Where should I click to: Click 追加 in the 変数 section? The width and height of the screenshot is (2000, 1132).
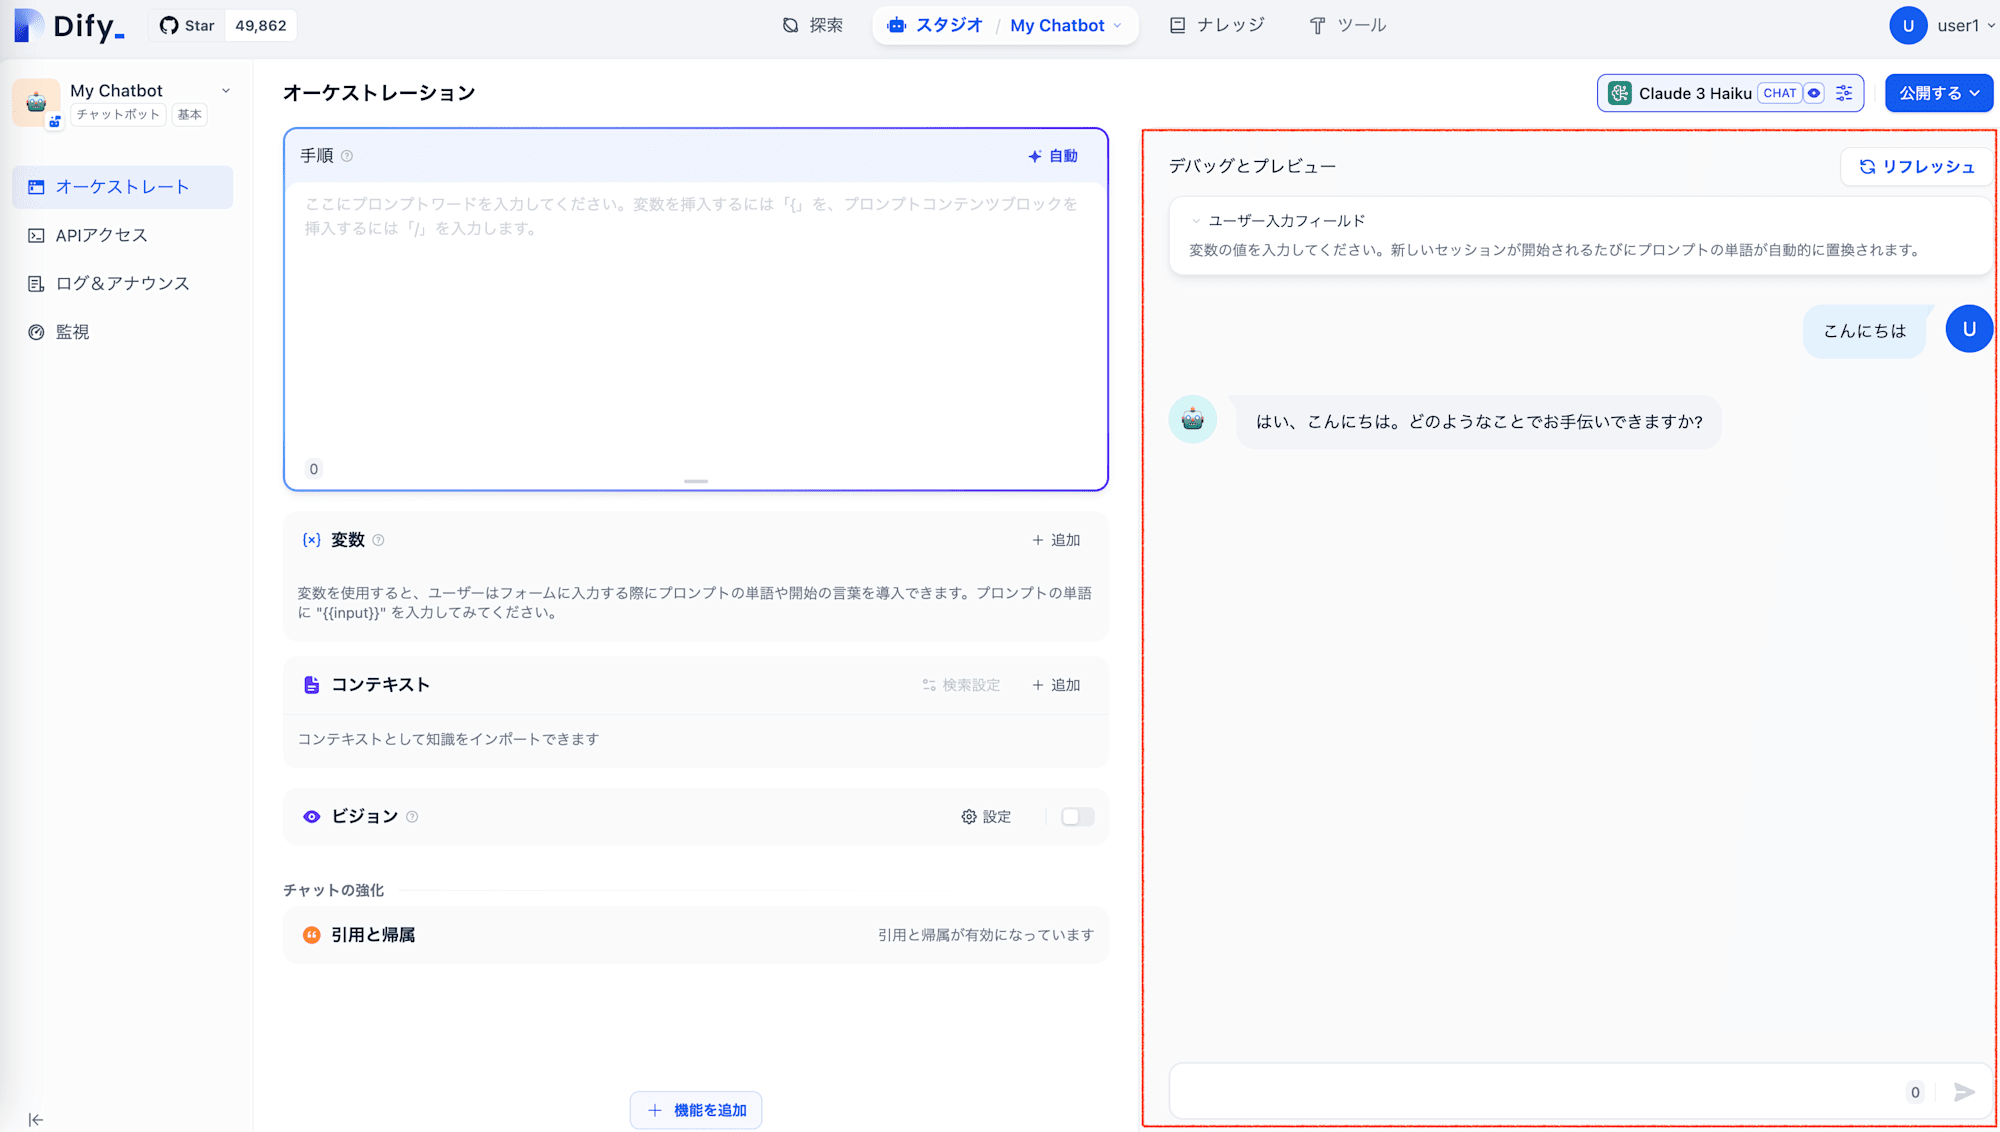(1056, 540)
